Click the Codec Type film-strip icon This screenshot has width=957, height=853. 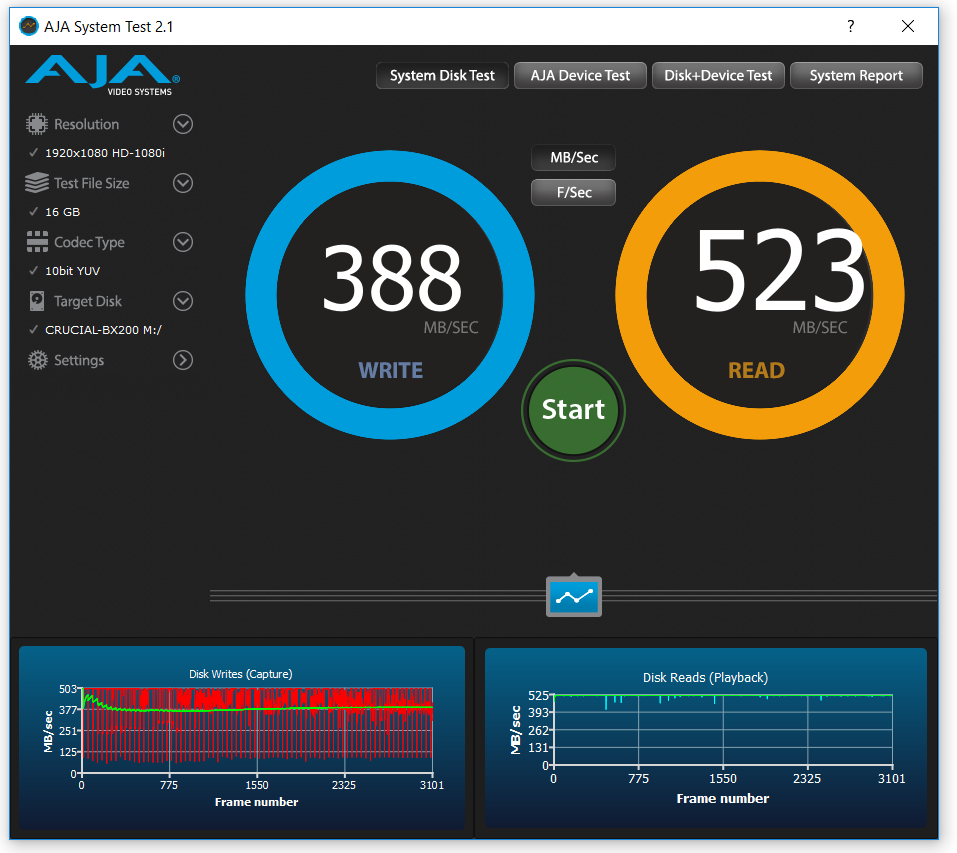point(37,242)
